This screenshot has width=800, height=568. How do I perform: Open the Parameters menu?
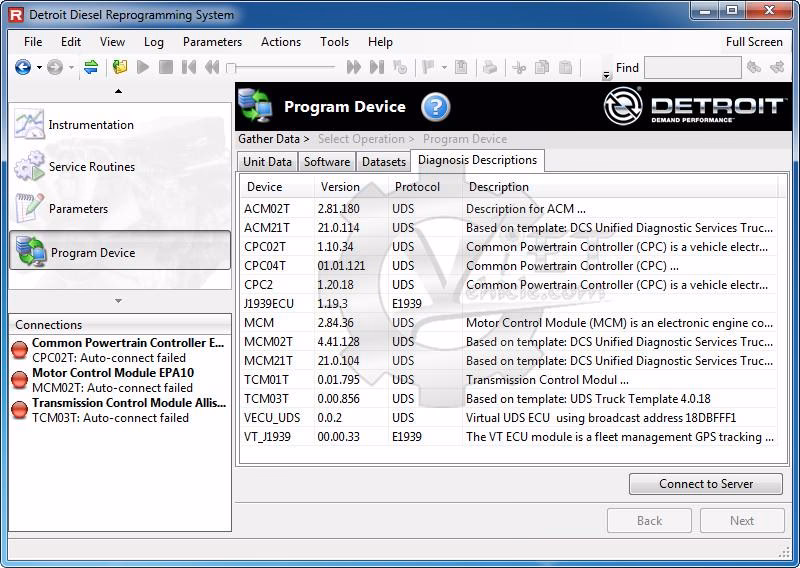(212, 42)
